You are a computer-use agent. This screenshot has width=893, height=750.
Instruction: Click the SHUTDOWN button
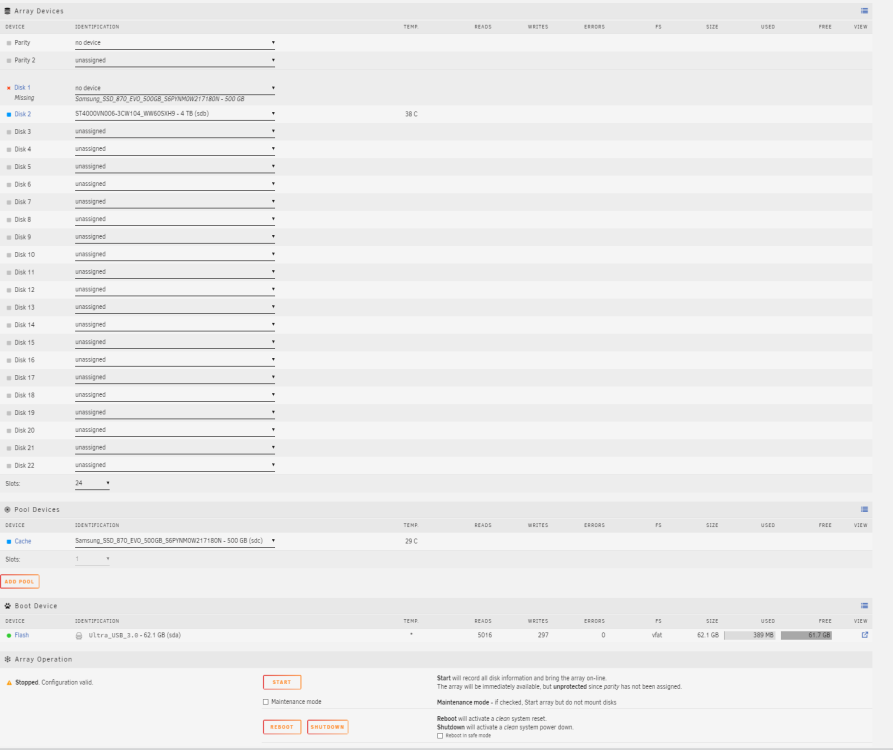click(327, 727)
